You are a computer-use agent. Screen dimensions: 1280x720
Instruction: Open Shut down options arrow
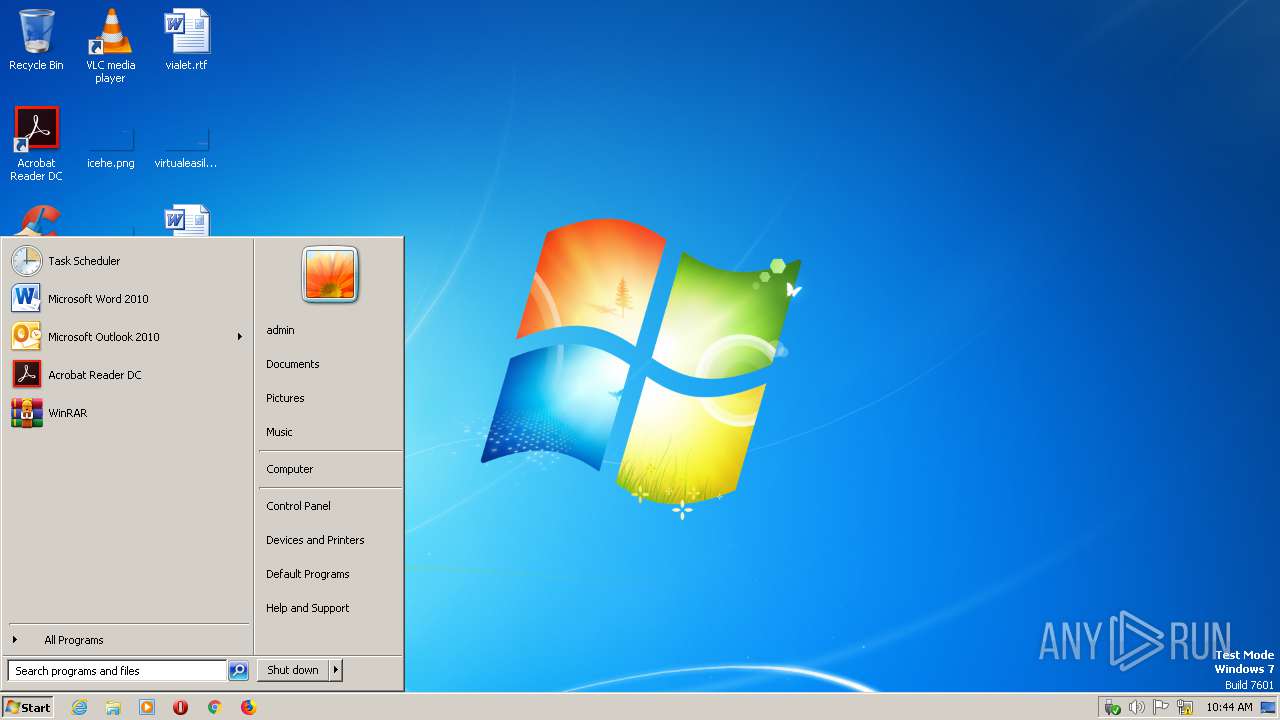click(x=336, y=670)
